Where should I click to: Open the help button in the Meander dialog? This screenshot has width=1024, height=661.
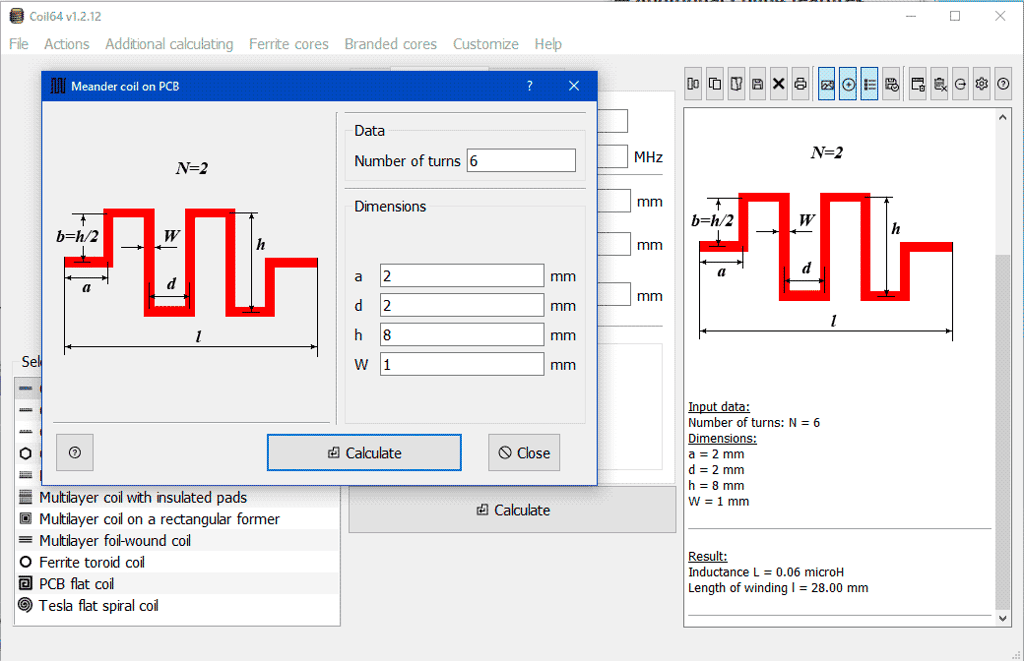75,452
